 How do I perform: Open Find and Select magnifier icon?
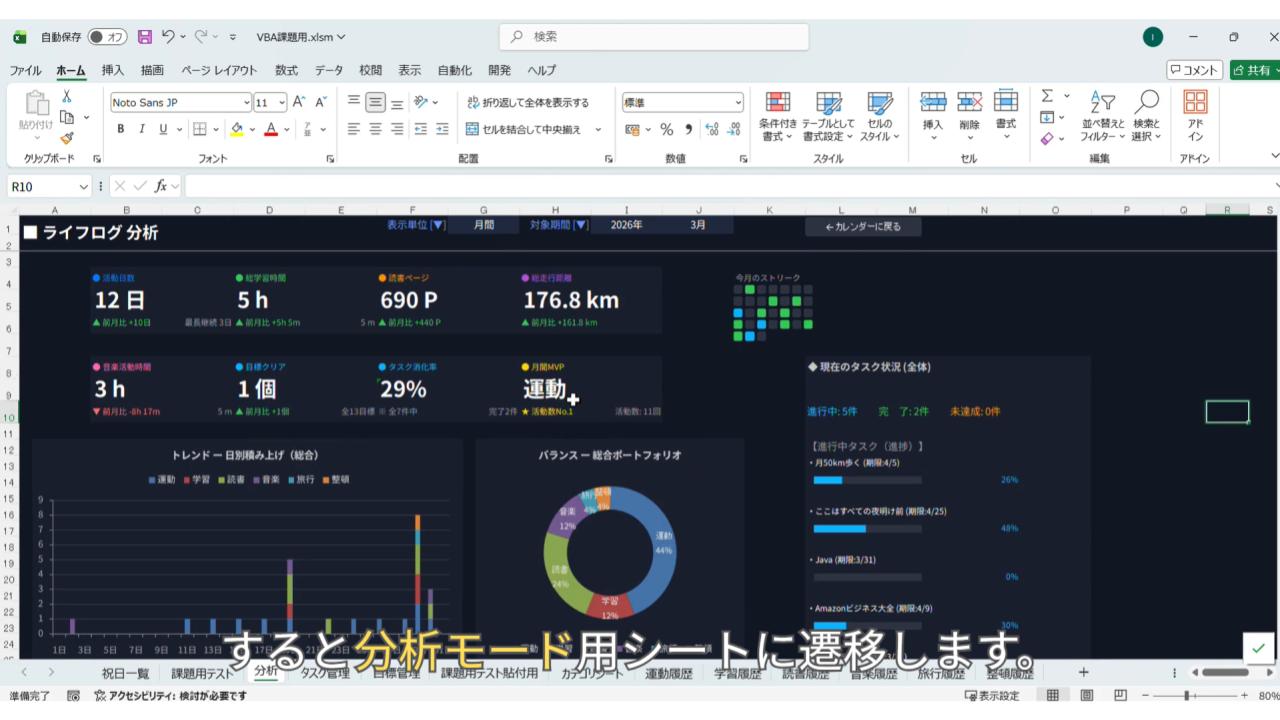coord(1146,117)
